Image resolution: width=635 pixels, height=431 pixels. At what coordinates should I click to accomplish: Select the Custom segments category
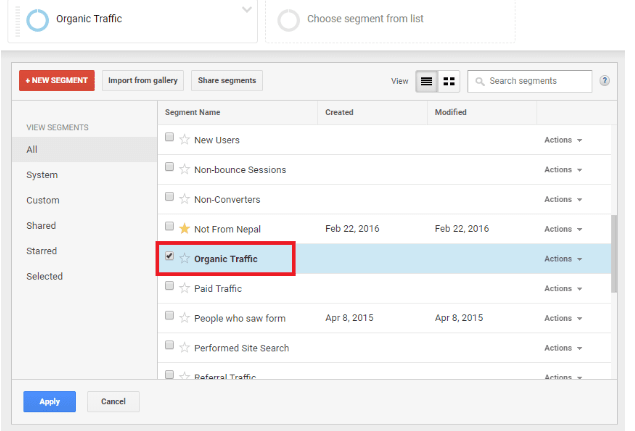point(43,200)
